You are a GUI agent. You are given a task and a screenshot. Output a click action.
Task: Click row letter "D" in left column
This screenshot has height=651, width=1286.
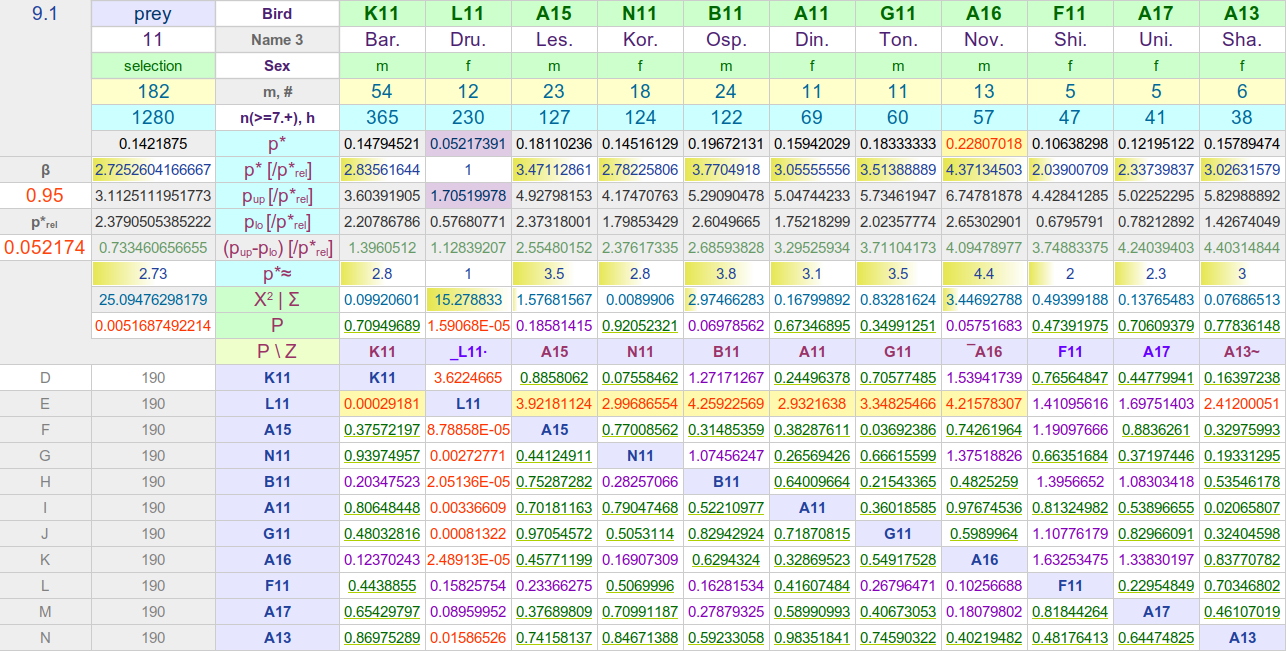point(45,378)
